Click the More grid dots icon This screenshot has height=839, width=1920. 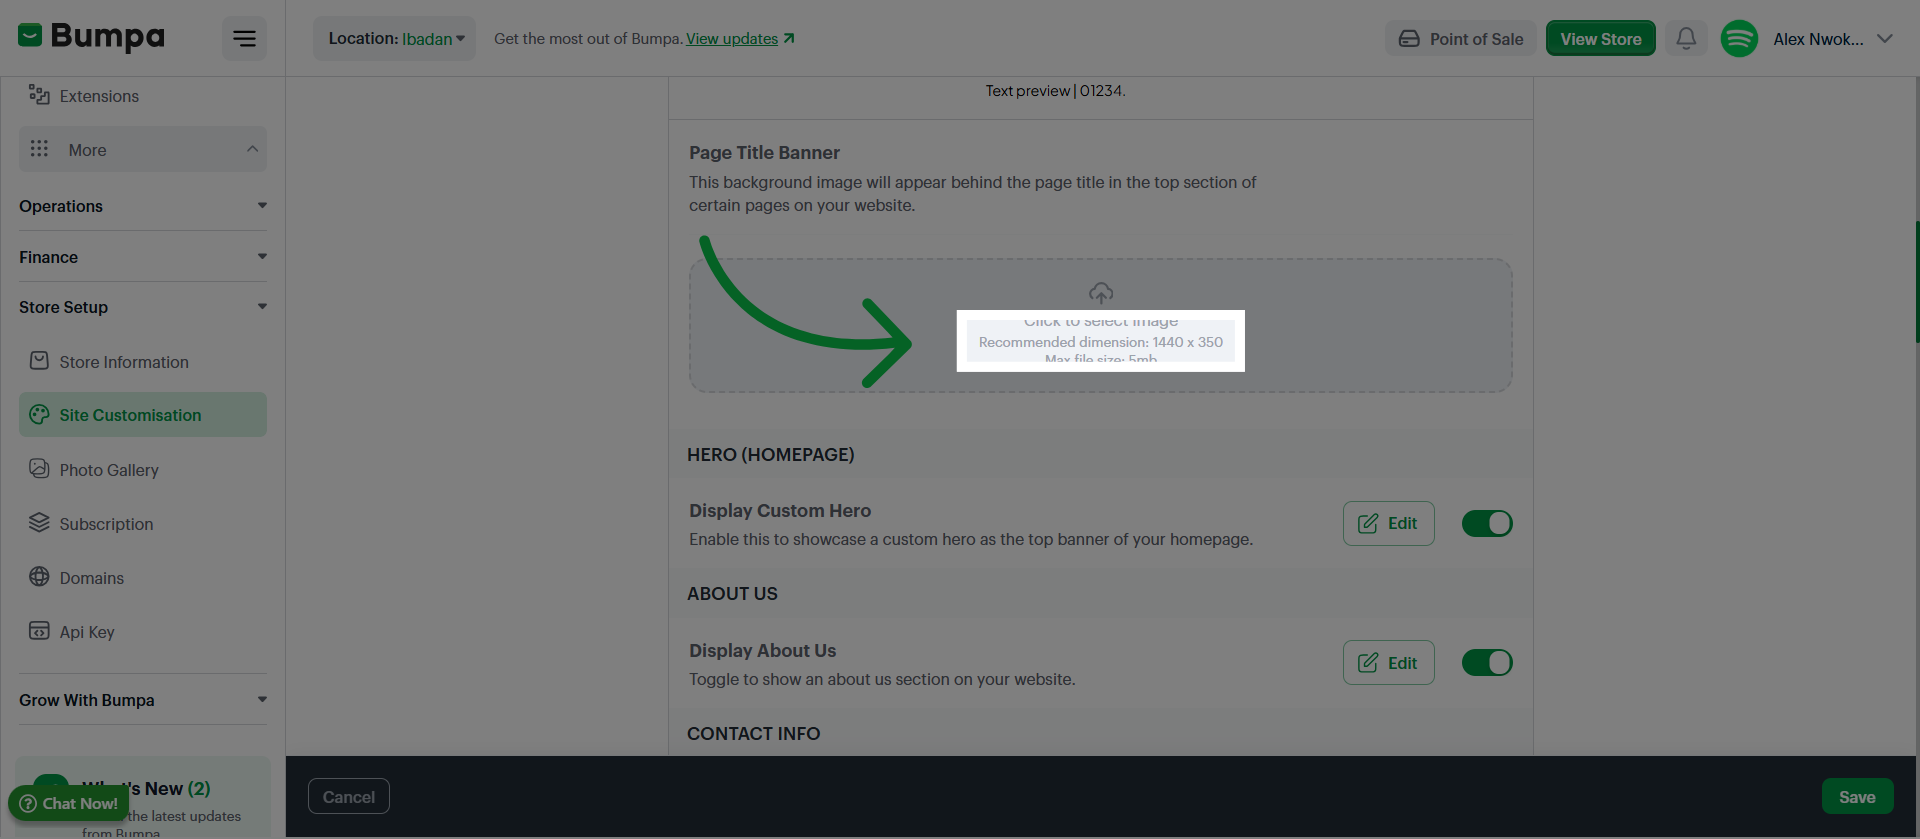pos(39,148)
